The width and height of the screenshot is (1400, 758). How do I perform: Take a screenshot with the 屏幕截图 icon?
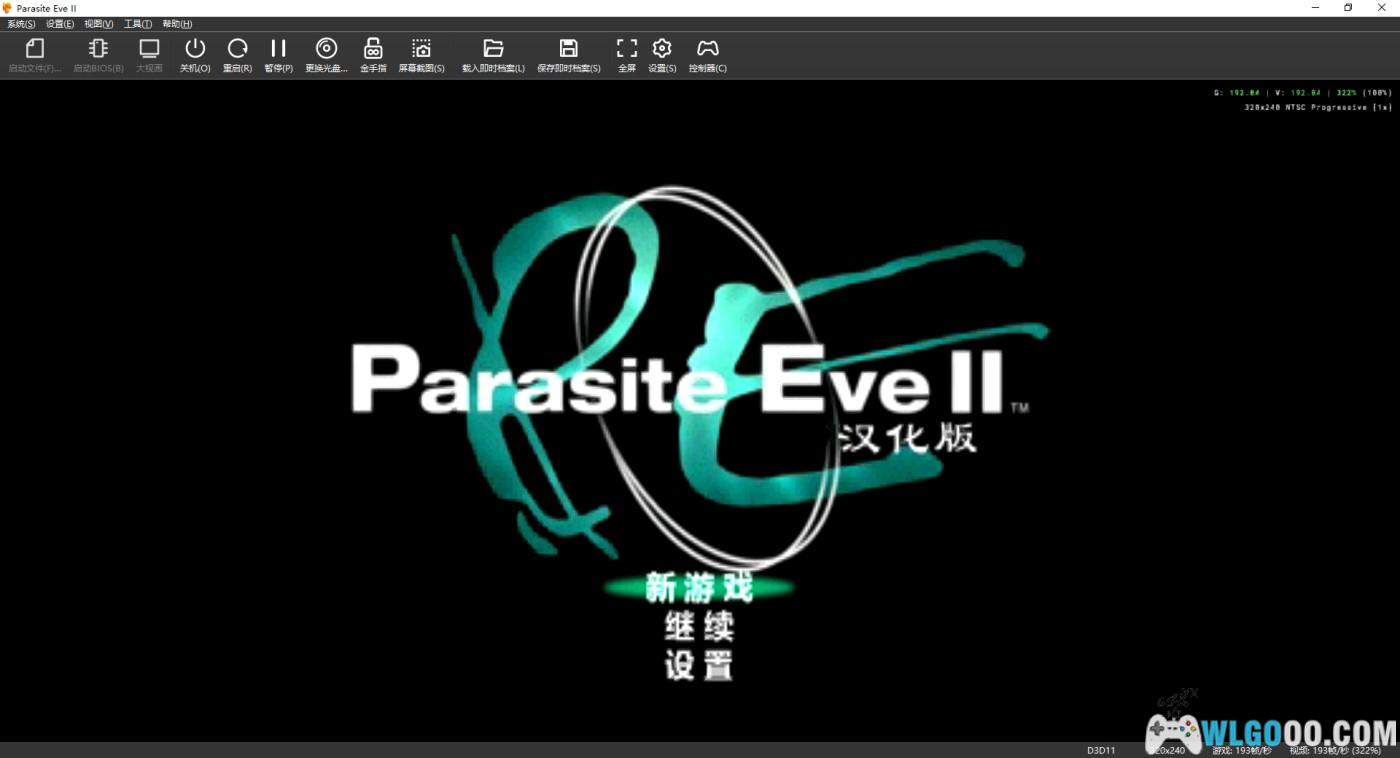pyautogui.click(x=421, y=49)
